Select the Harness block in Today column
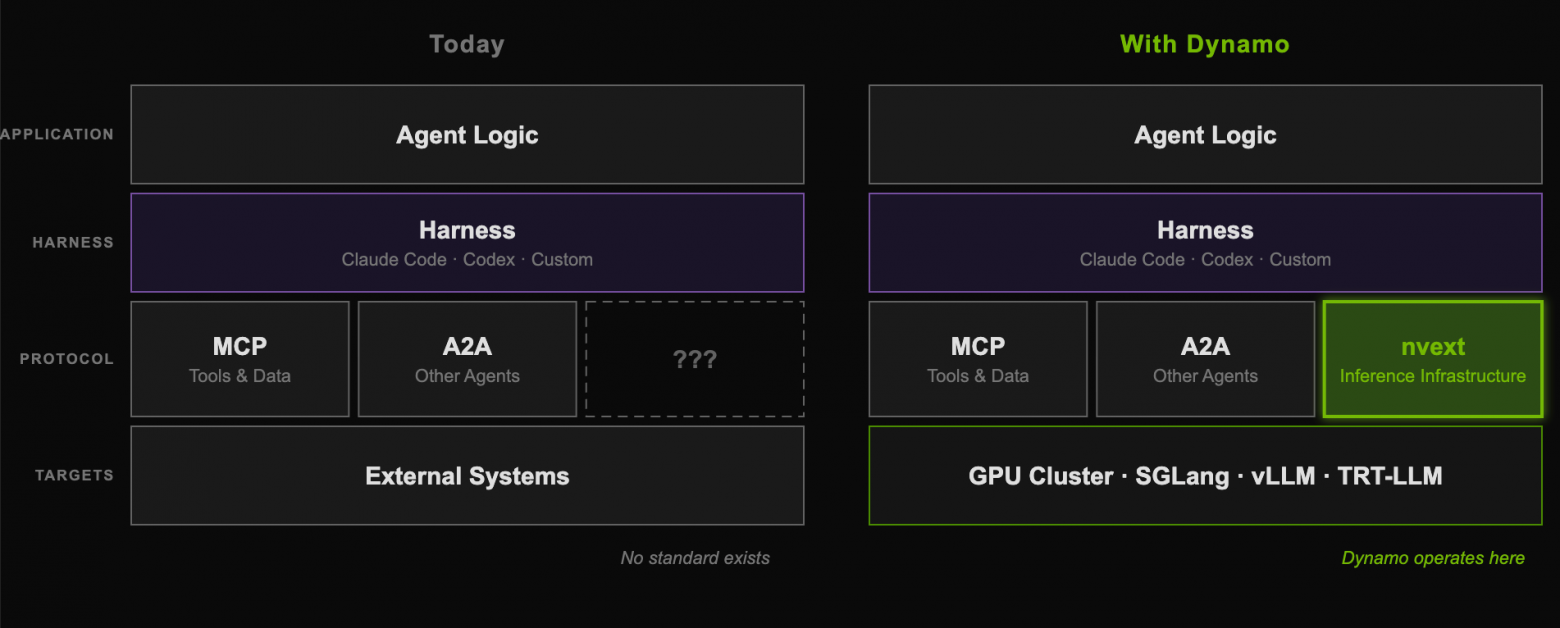Screen dimensions: 1560x628 tap(467, 243)
